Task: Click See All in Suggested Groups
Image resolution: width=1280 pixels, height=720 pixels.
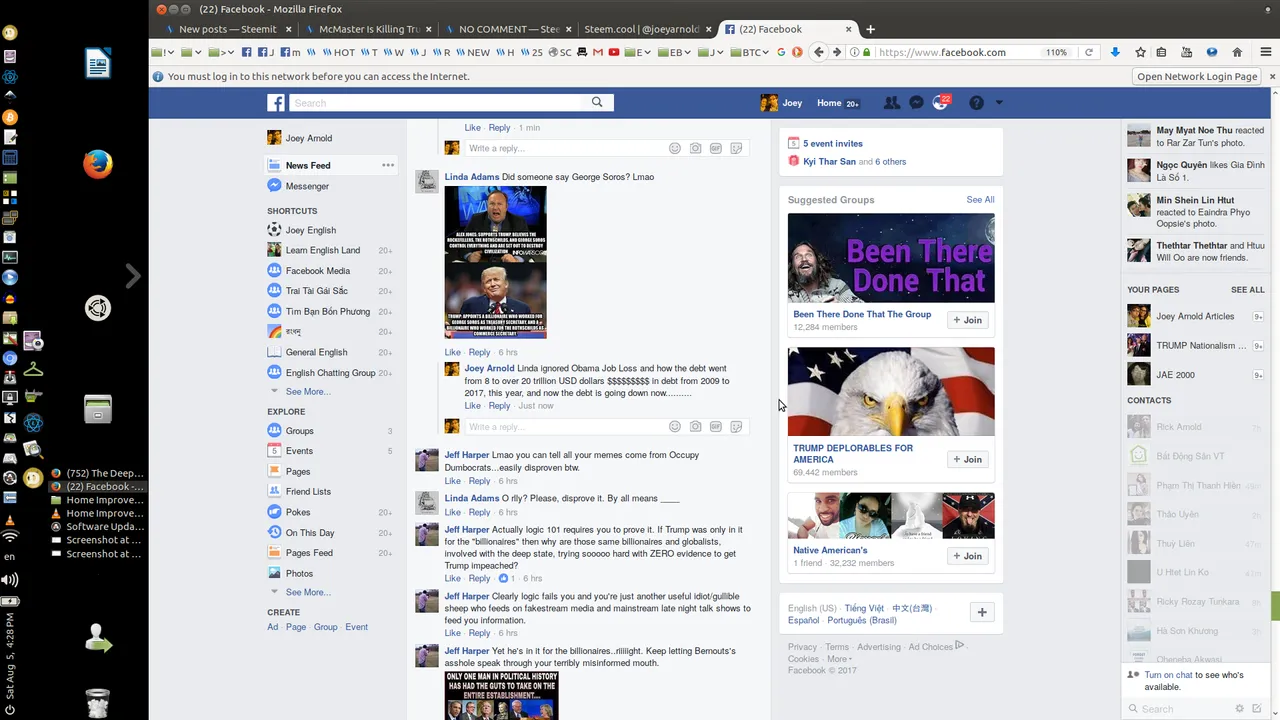Action: pos(980,200)
